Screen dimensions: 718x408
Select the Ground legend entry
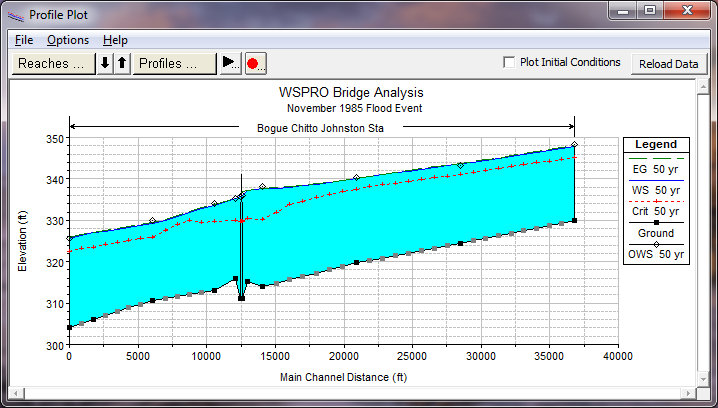[x=658, y=233]
